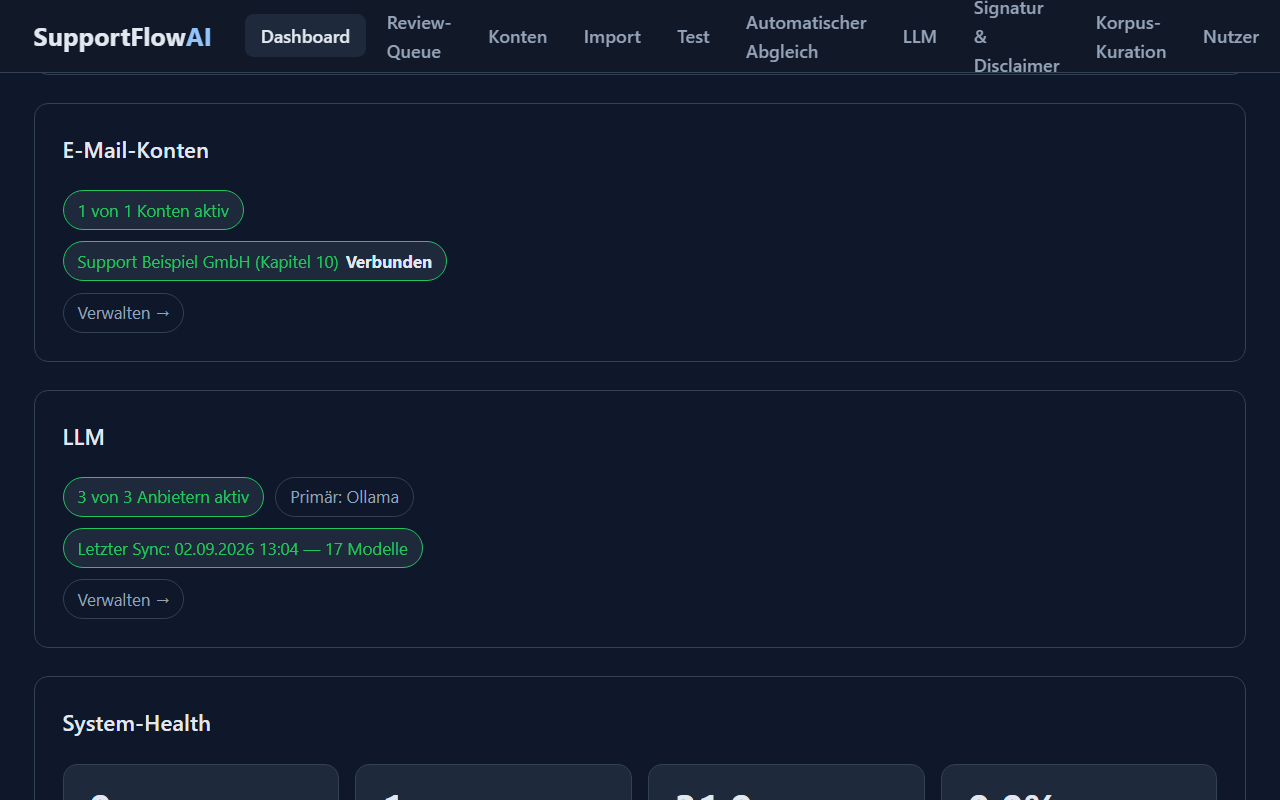Click '1 von 1 Konten aktiv' badge
This screenshot has width=1280, height=800.
(153, 211)
